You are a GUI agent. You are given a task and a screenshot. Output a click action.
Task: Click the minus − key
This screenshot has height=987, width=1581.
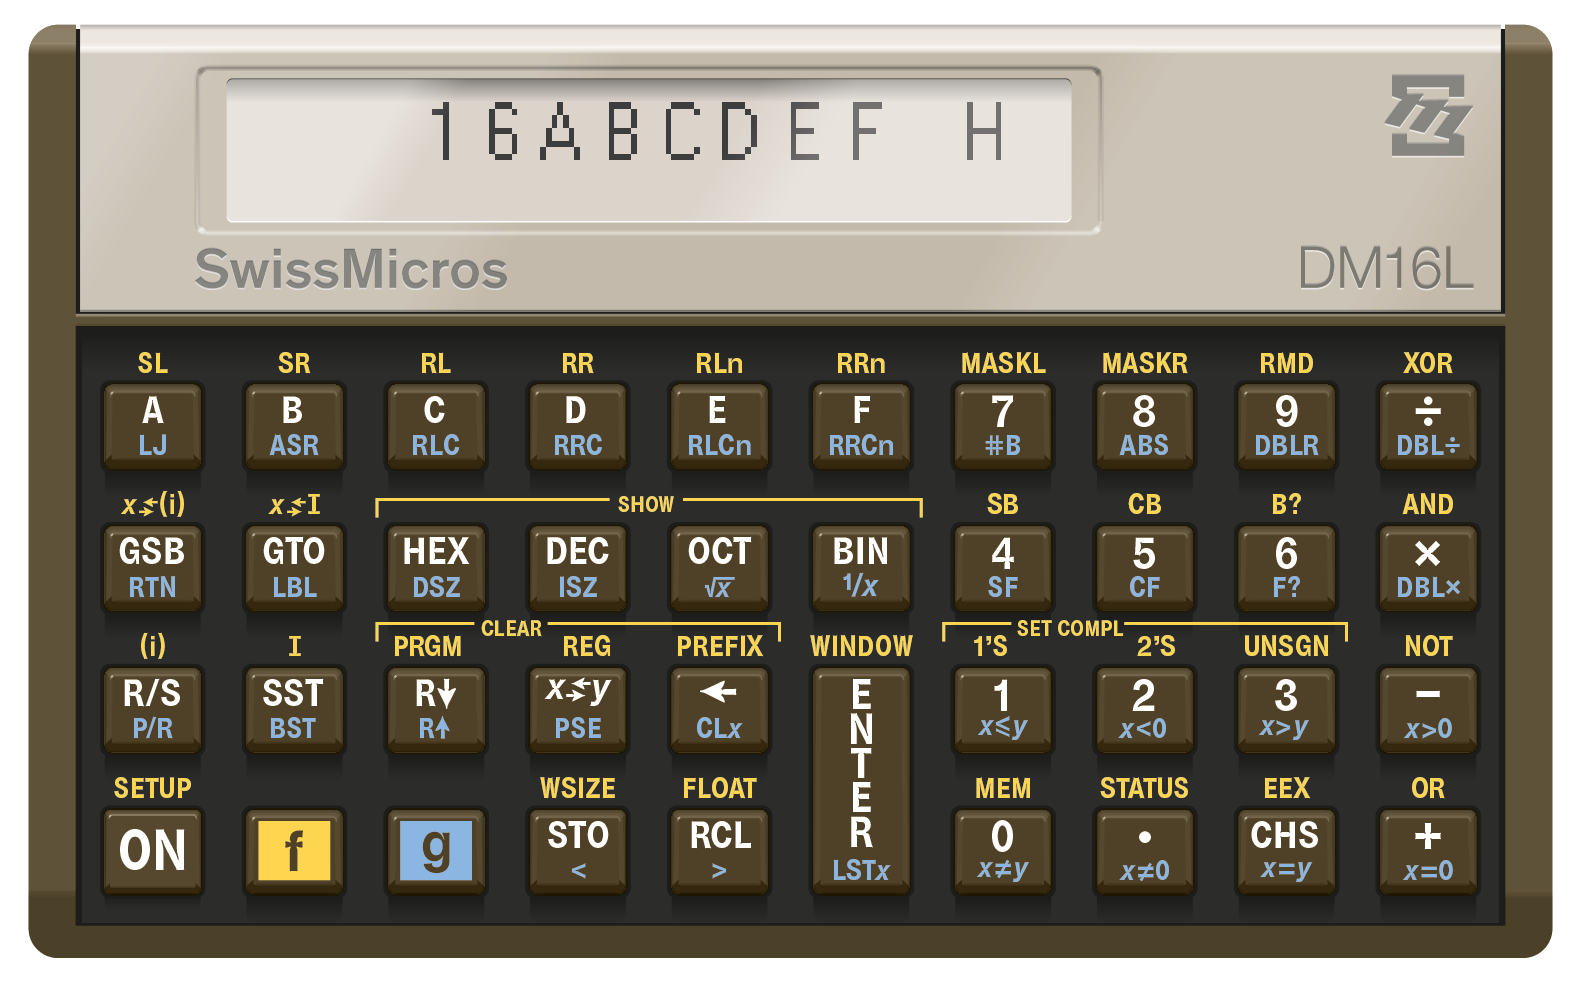[x=1428, y=710]
